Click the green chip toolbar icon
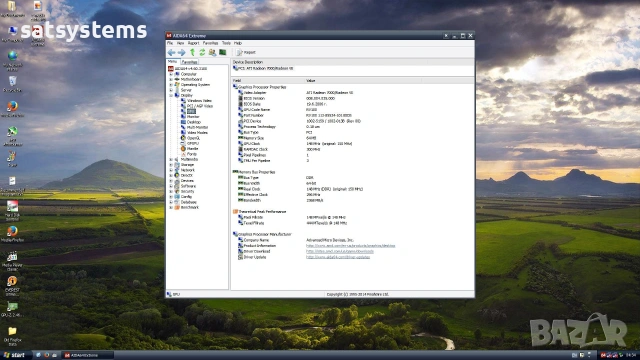 pyautogui.click(x=222, y=52)
